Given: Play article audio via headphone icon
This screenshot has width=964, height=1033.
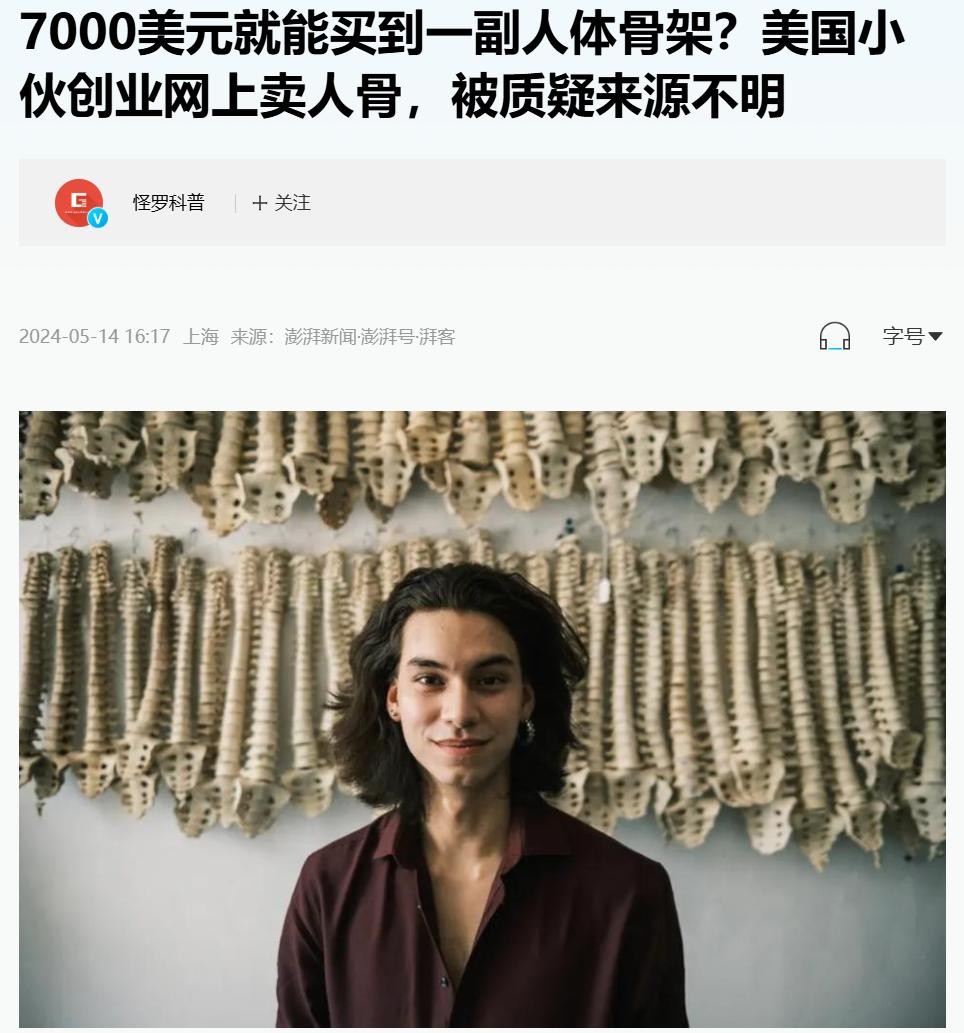Looking at the screenshot, I should pos(834,336).
